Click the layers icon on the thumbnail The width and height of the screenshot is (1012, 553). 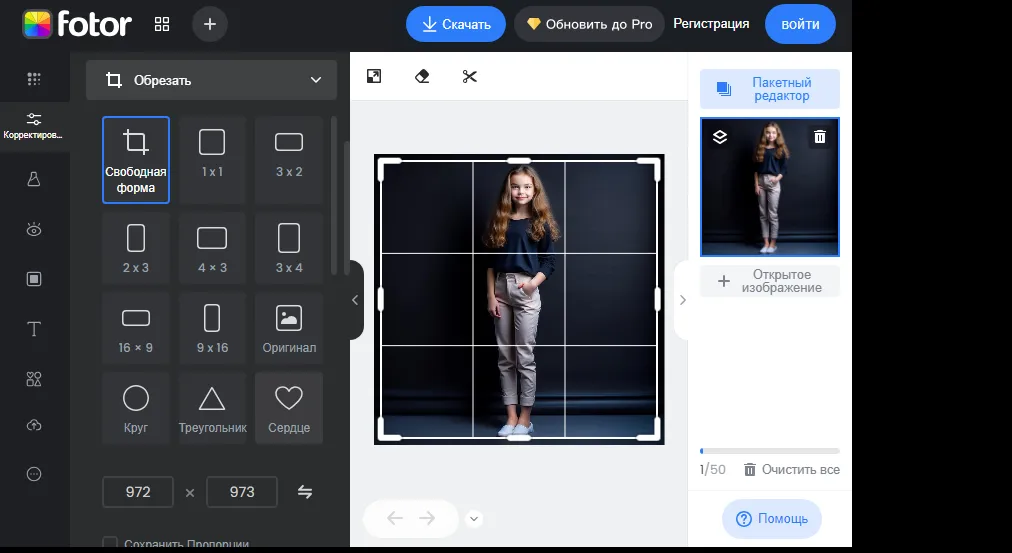point(719,137)
